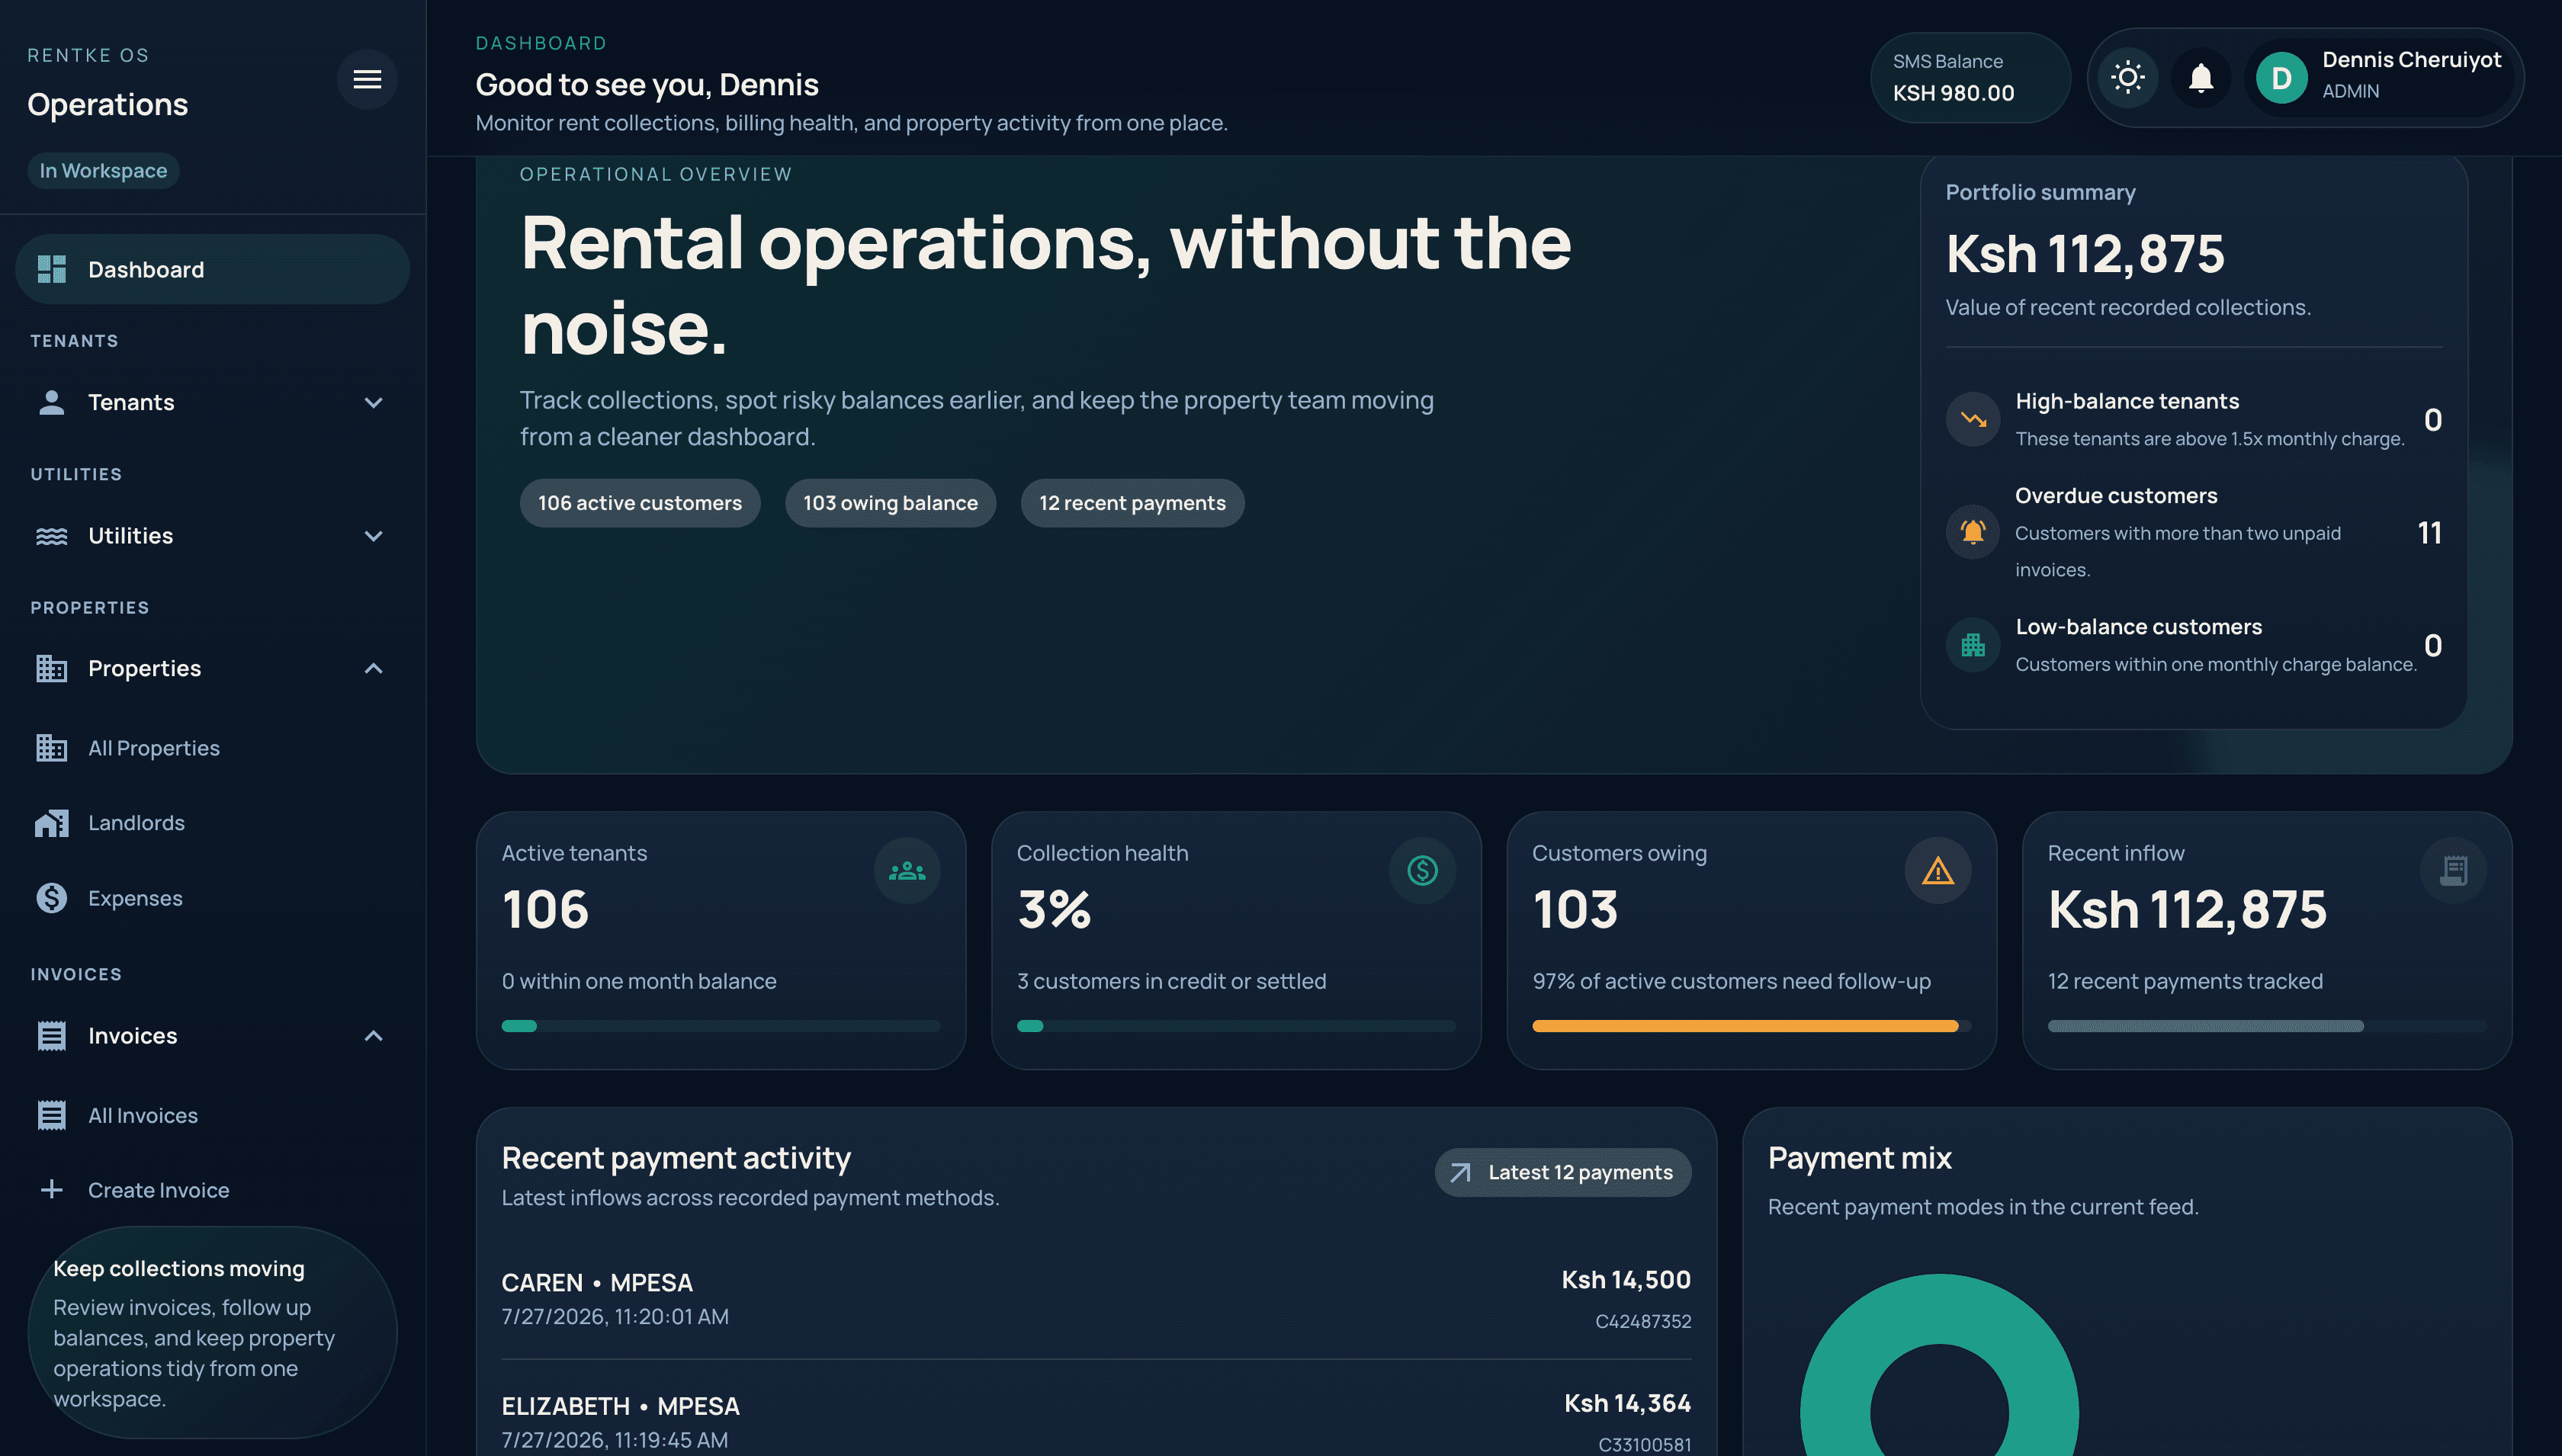Click the Customers owing value 103
2562x1456 pixels.
point(1575,909)
